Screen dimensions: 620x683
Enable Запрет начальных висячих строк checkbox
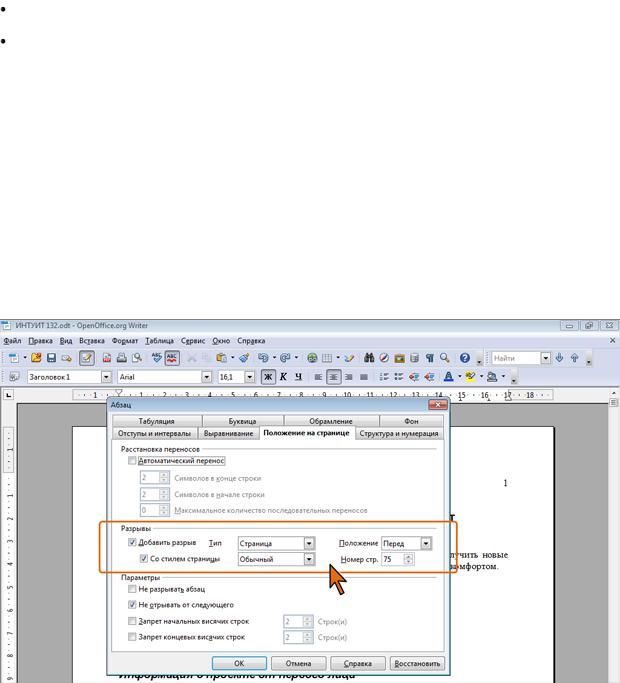coord(132,621)
